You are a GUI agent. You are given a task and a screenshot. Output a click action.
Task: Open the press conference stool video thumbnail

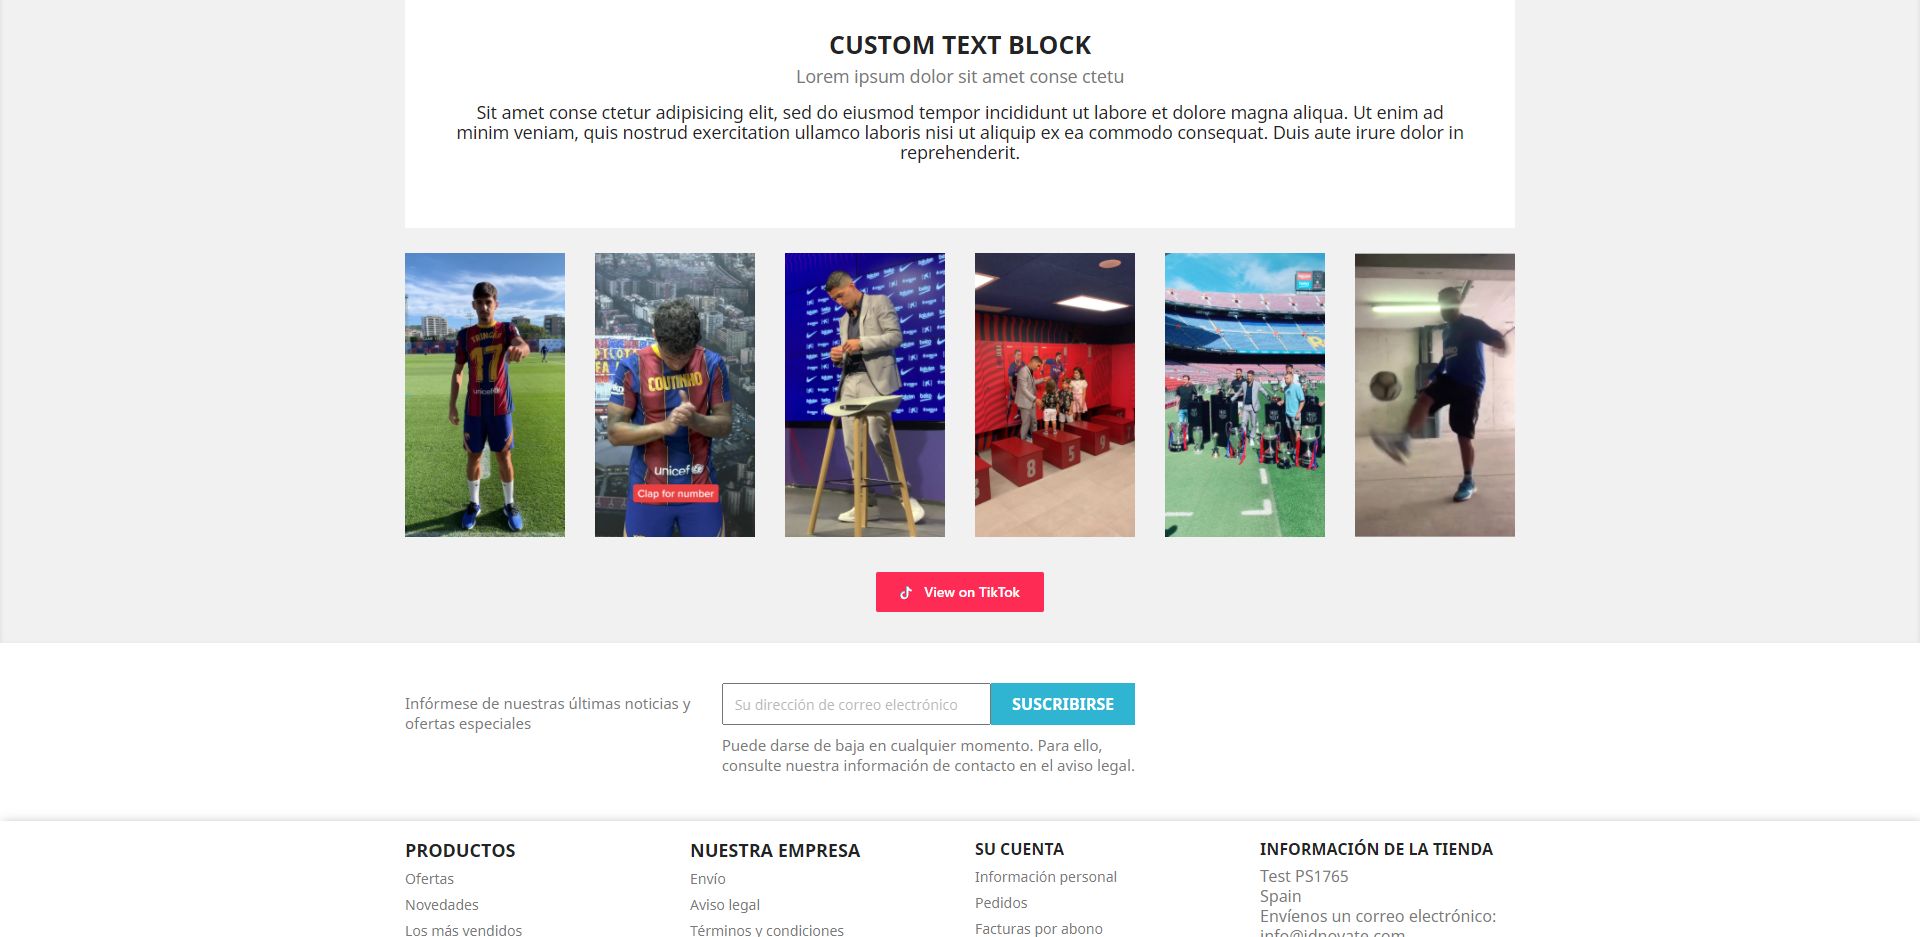865,395
